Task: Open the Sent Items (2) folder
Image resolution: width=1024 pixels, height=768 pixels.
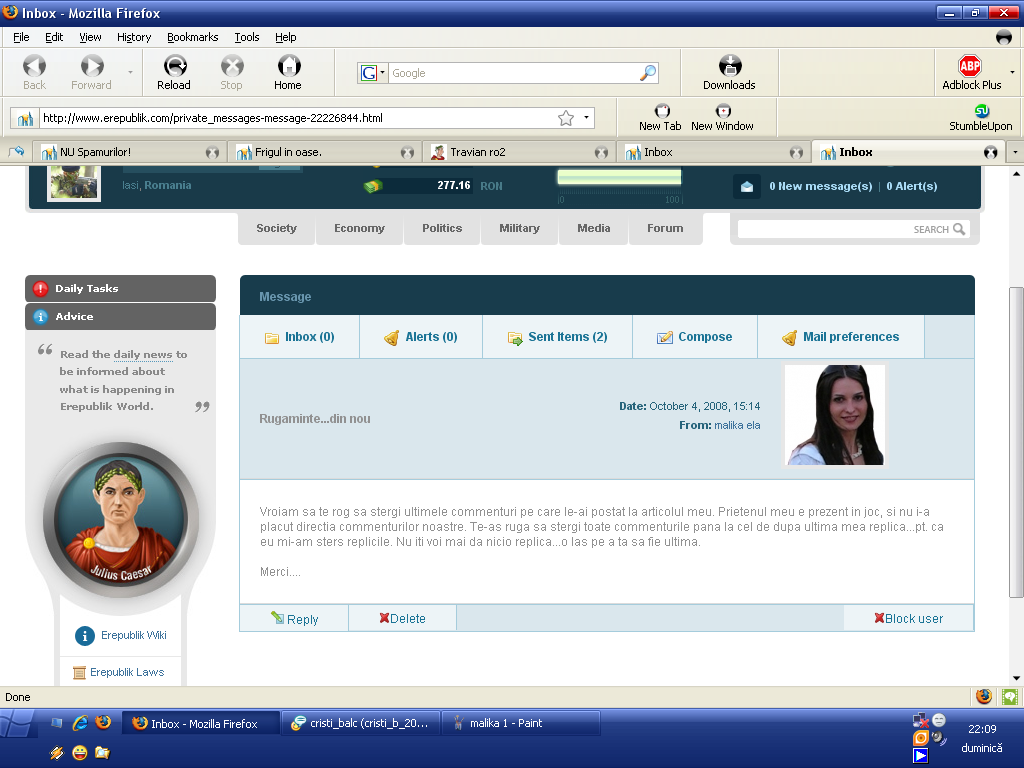Action: click(558, 337)
